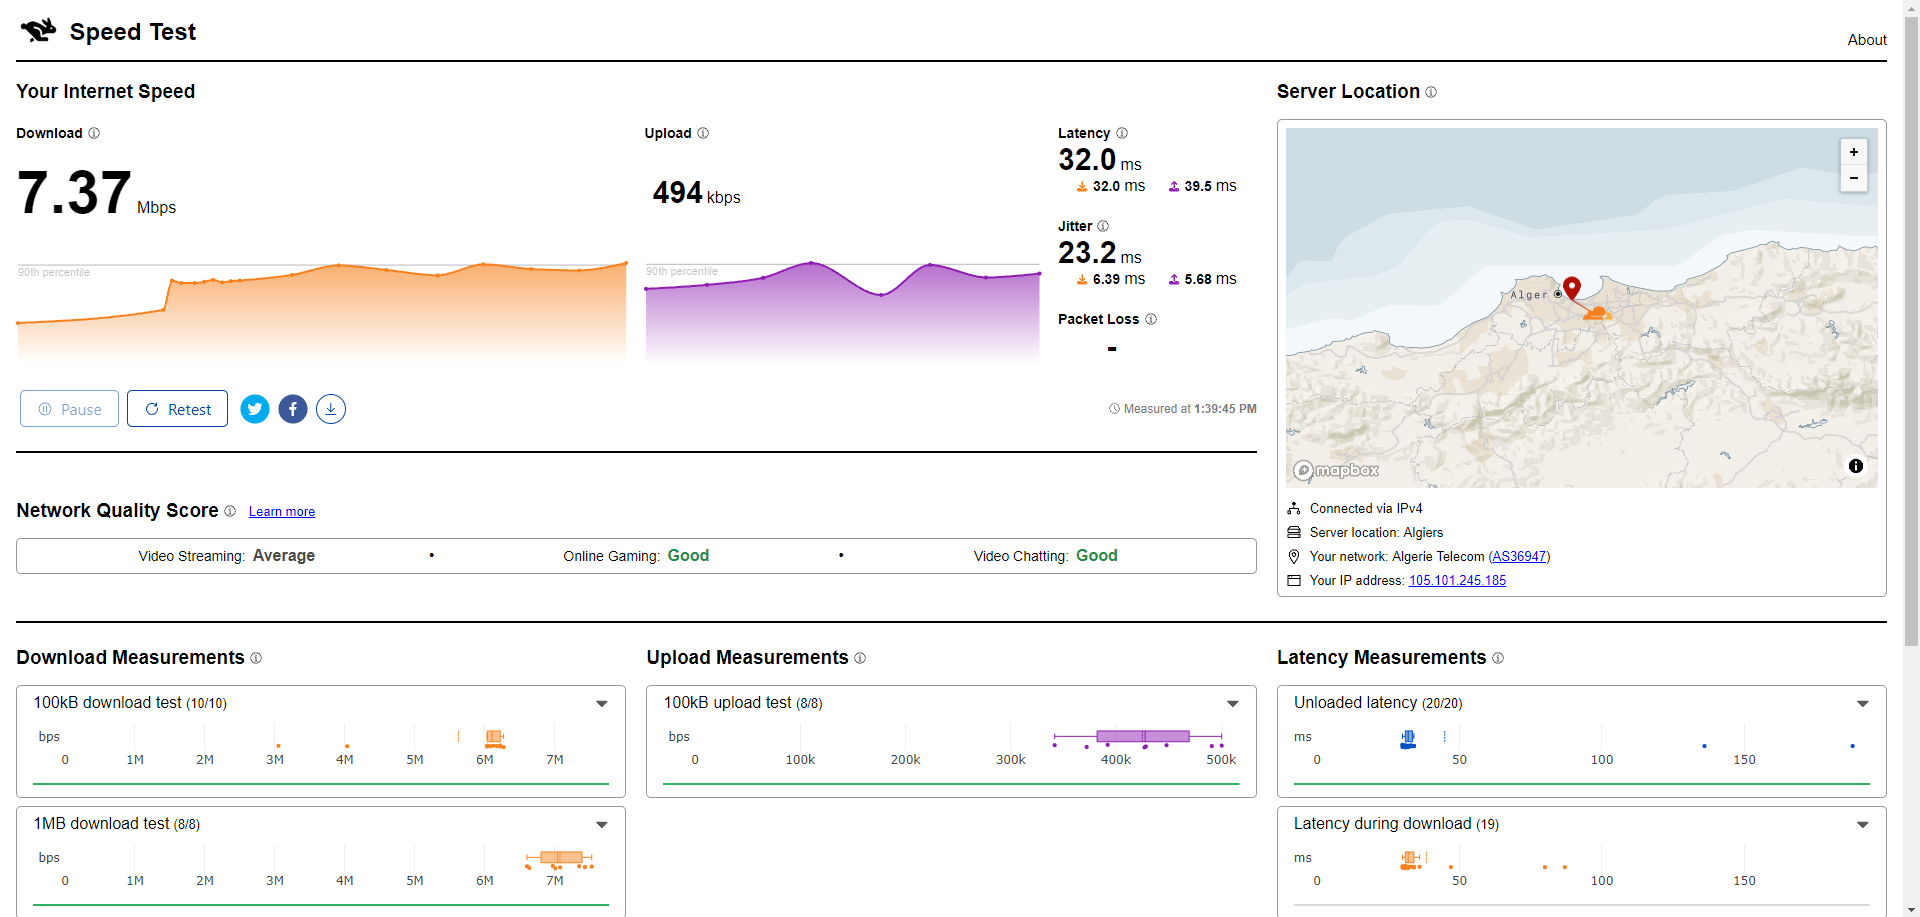
Task: Click the Upload info icon
Action: coord(703,133)
